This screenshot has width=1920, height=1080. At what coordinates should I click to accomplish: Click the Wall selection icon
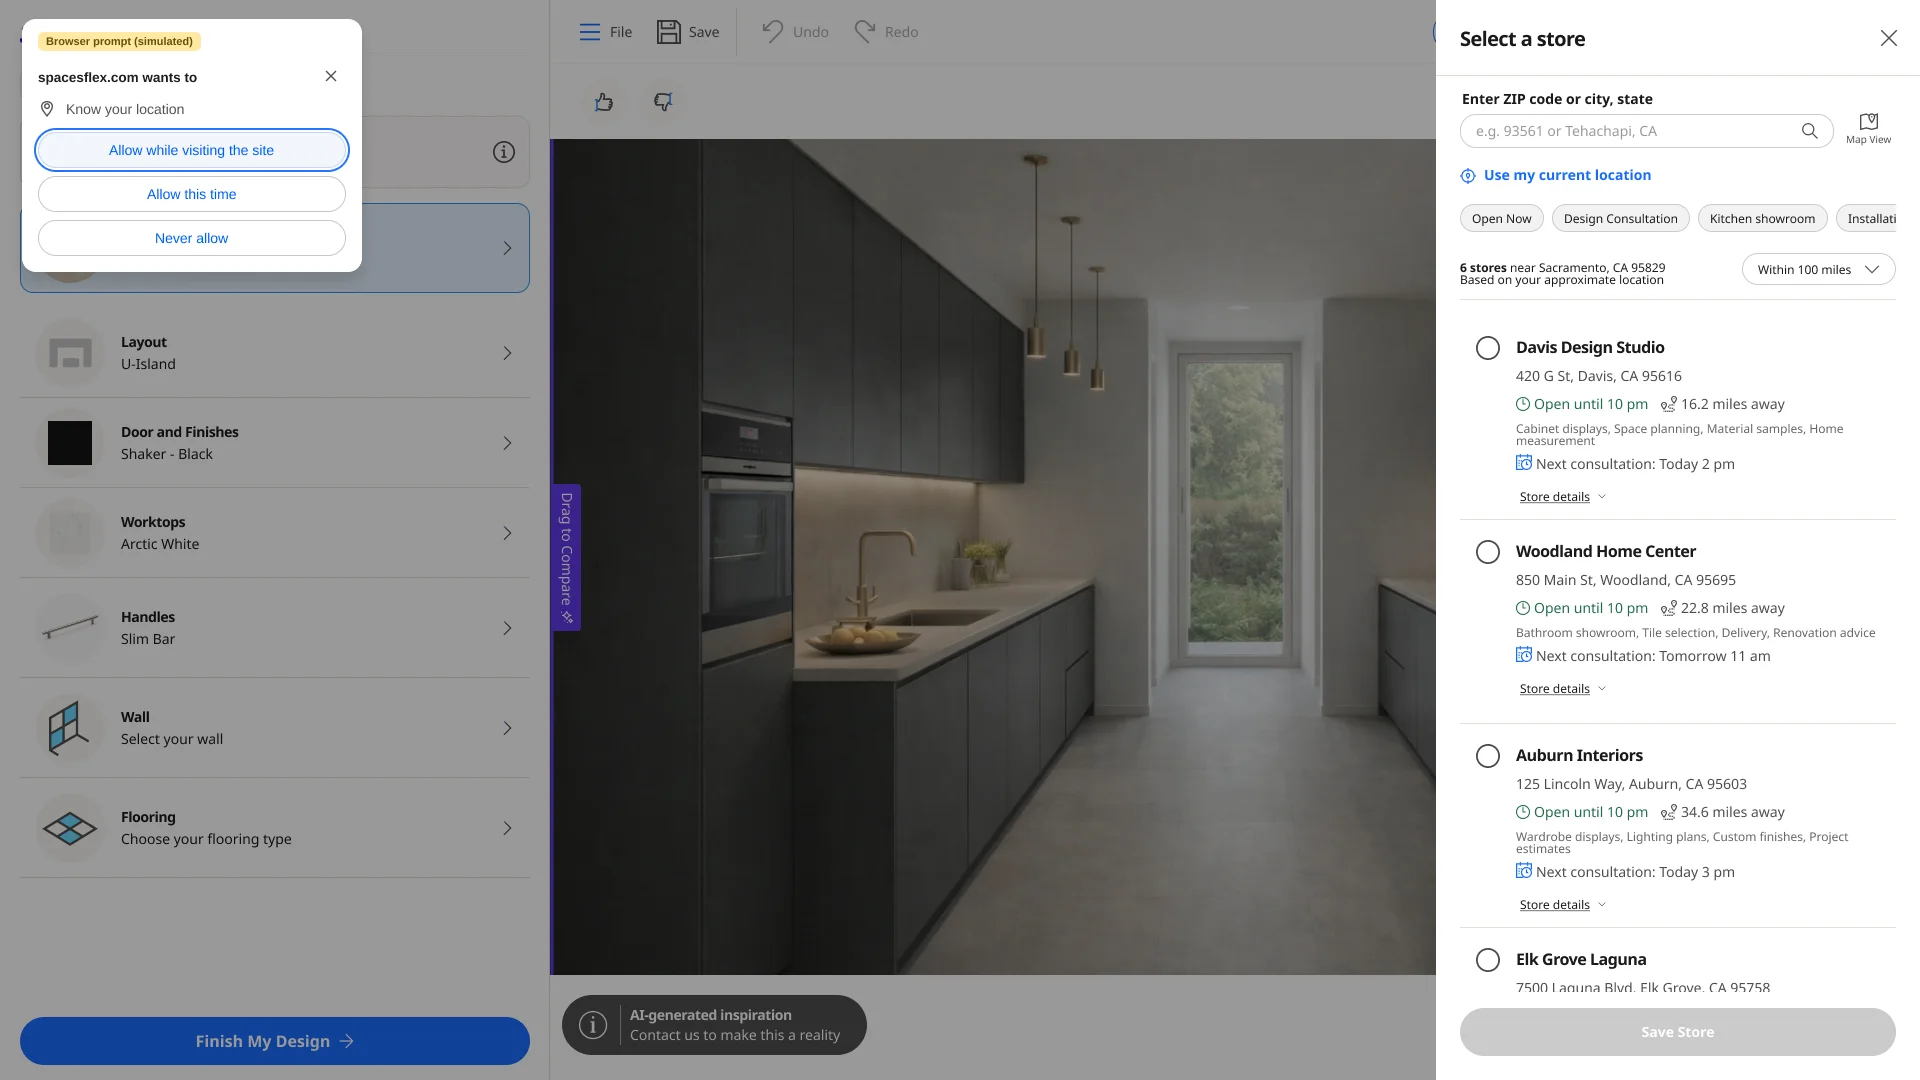point(70,728)
